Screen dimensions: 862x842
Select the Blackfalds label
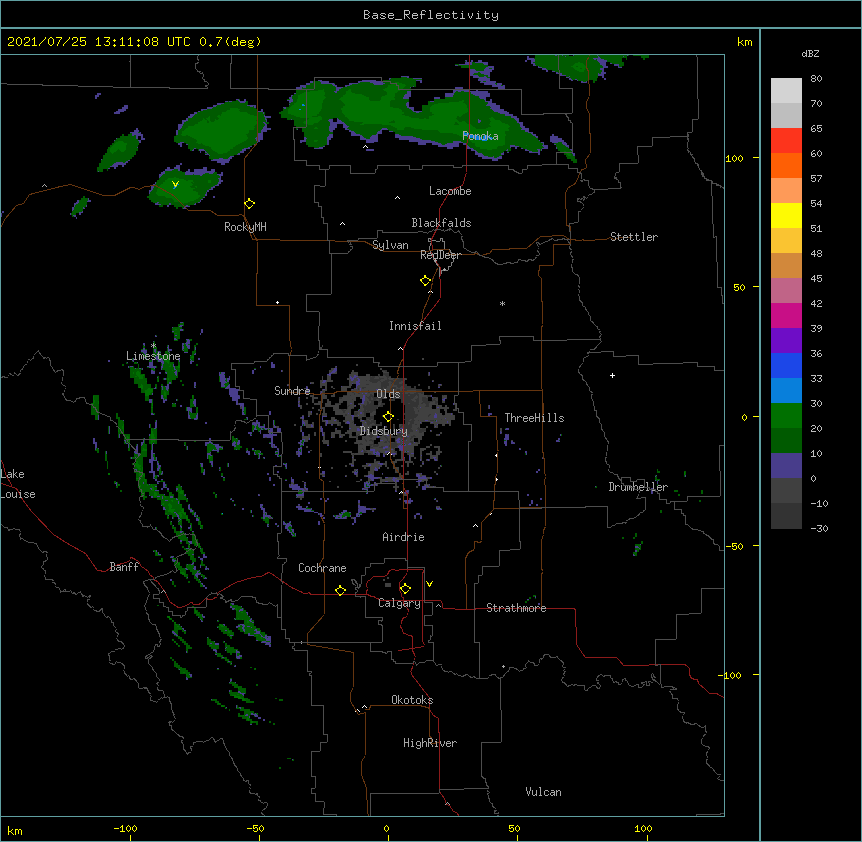pos(441,223)
